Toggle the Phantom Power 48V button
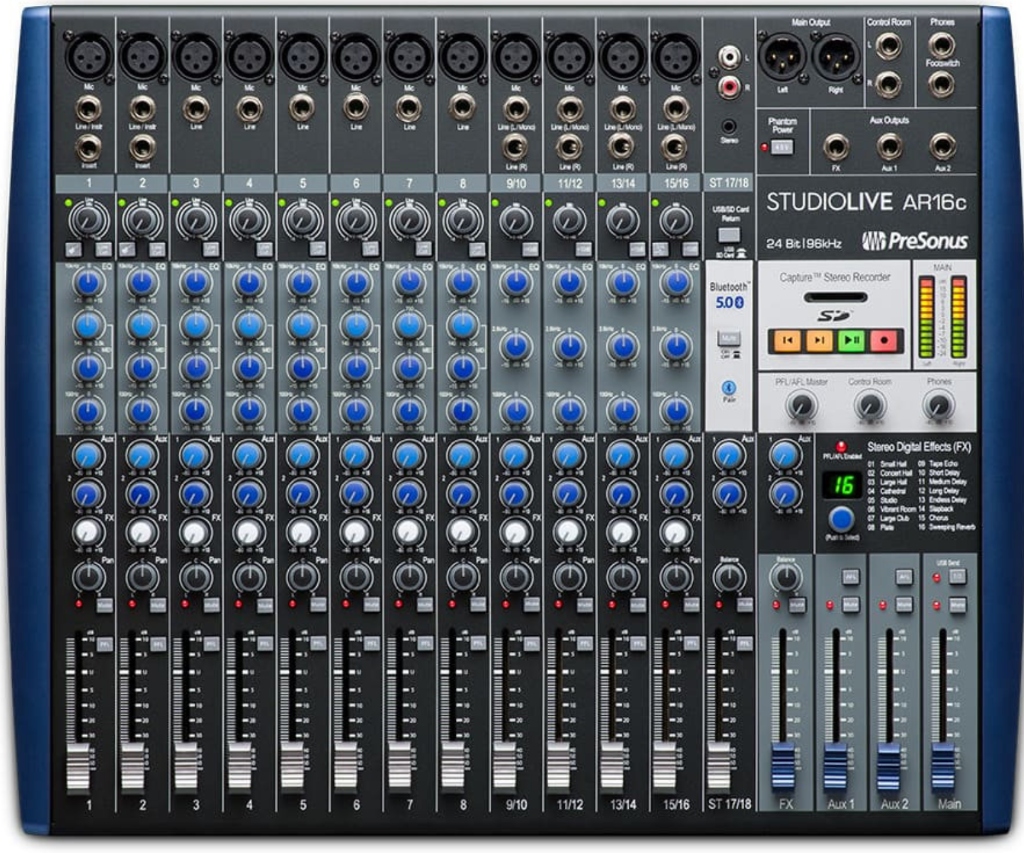The width and height of the screenshot is (1024, 853). click(x=782, y=147)
